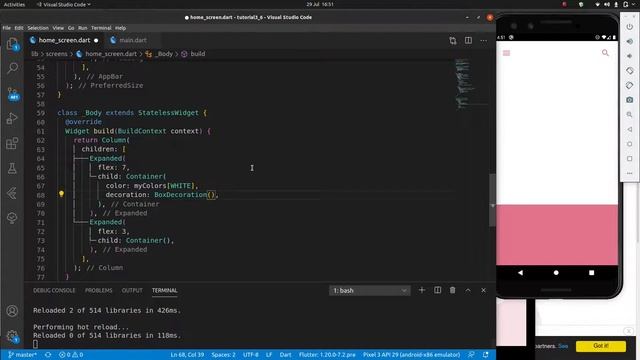Open the Run and Debug view
This screenshot has height=360, width=640.
point(12,118)
